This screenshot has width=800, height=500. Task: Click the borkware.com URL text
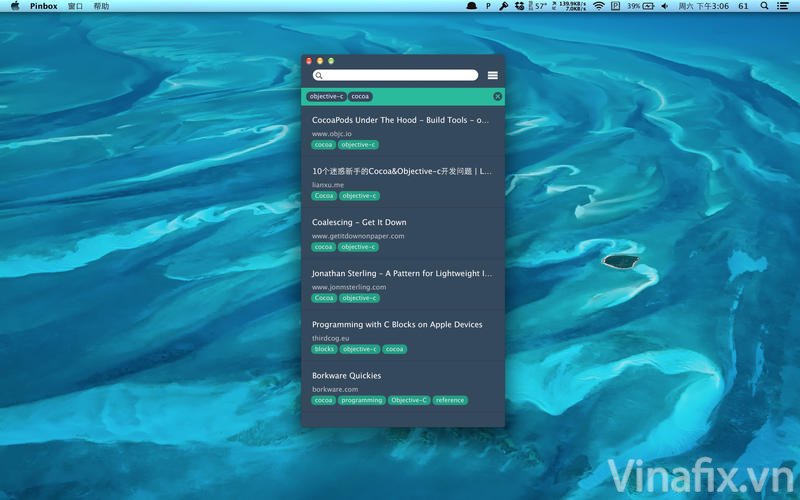click(335, 389)
